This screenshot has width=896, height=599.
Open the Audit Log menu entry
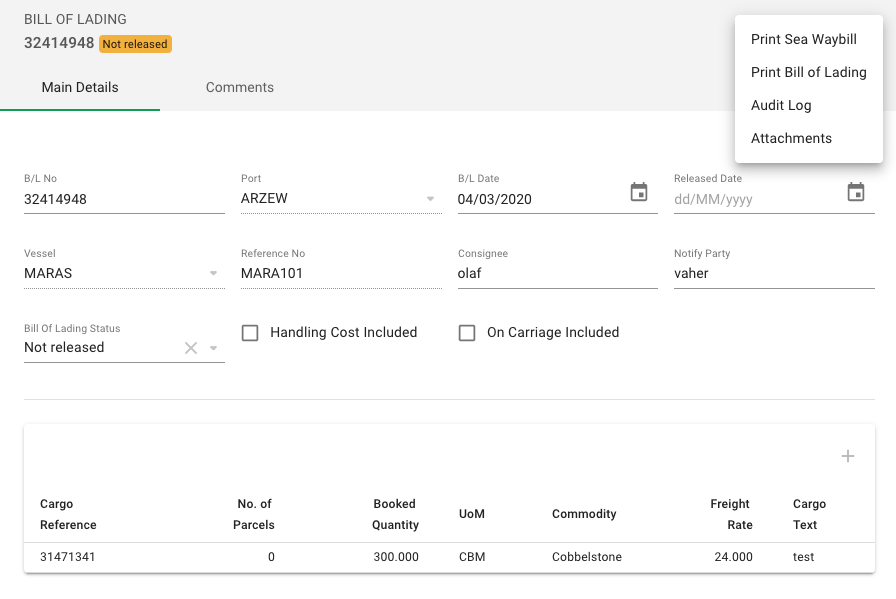781,106
